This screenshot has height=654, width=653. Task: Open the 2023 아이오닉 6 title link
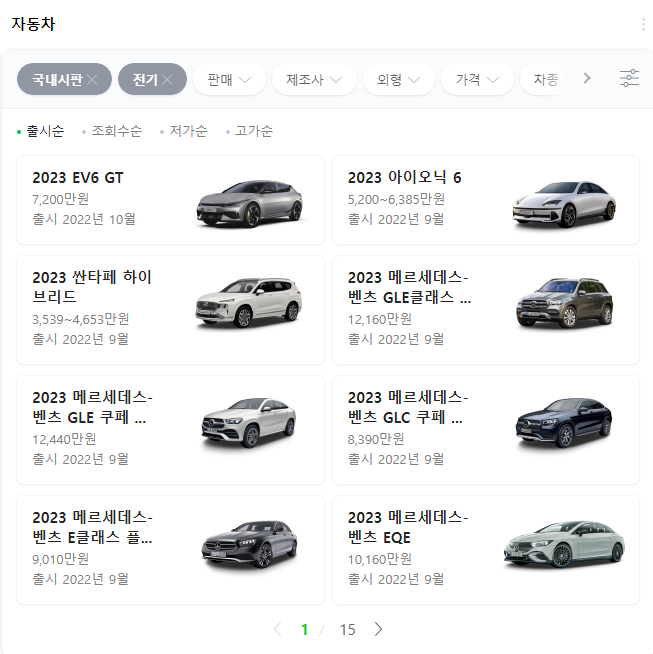[x=404, y=178]
